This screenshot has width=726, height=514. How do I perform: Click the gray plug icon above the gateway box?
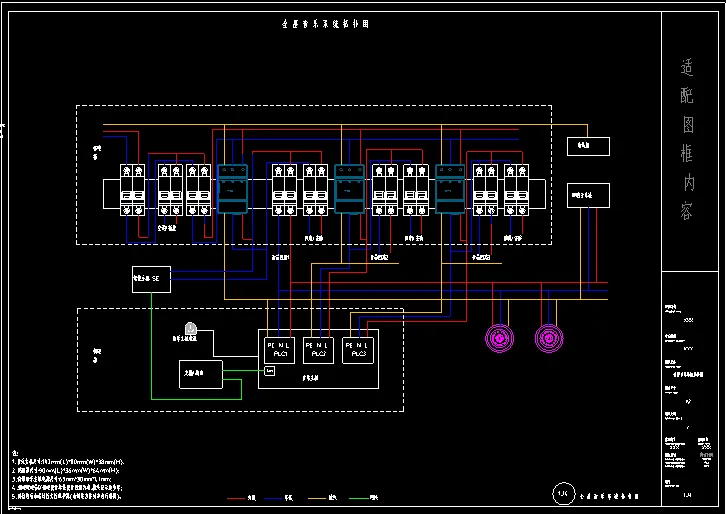click(x=191, y=329)
